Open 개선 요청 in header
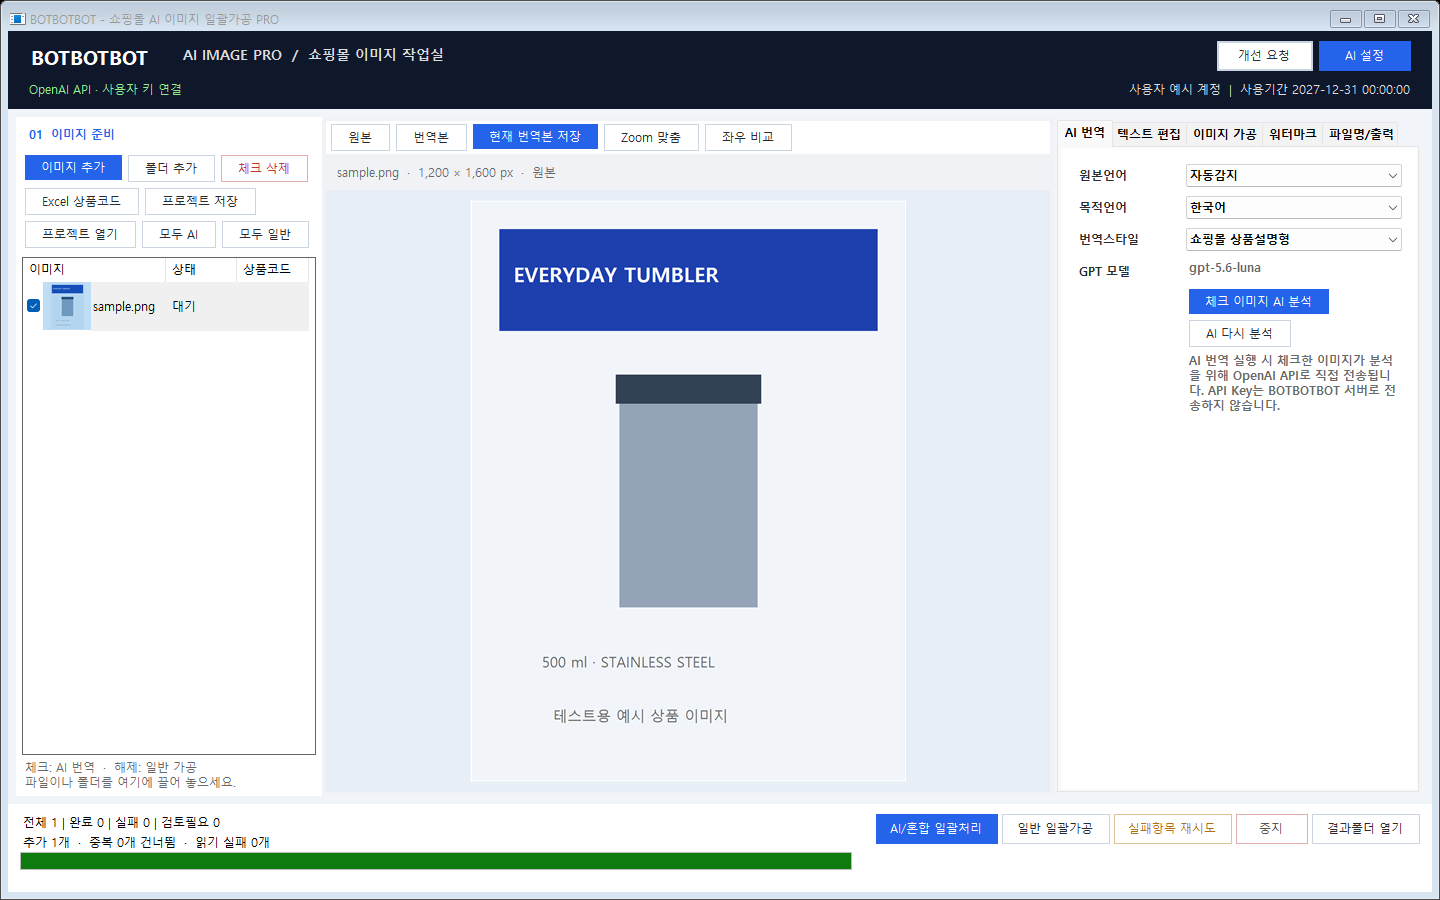This screenshot has width=1440, height=900. click(x=1264, y=55)
